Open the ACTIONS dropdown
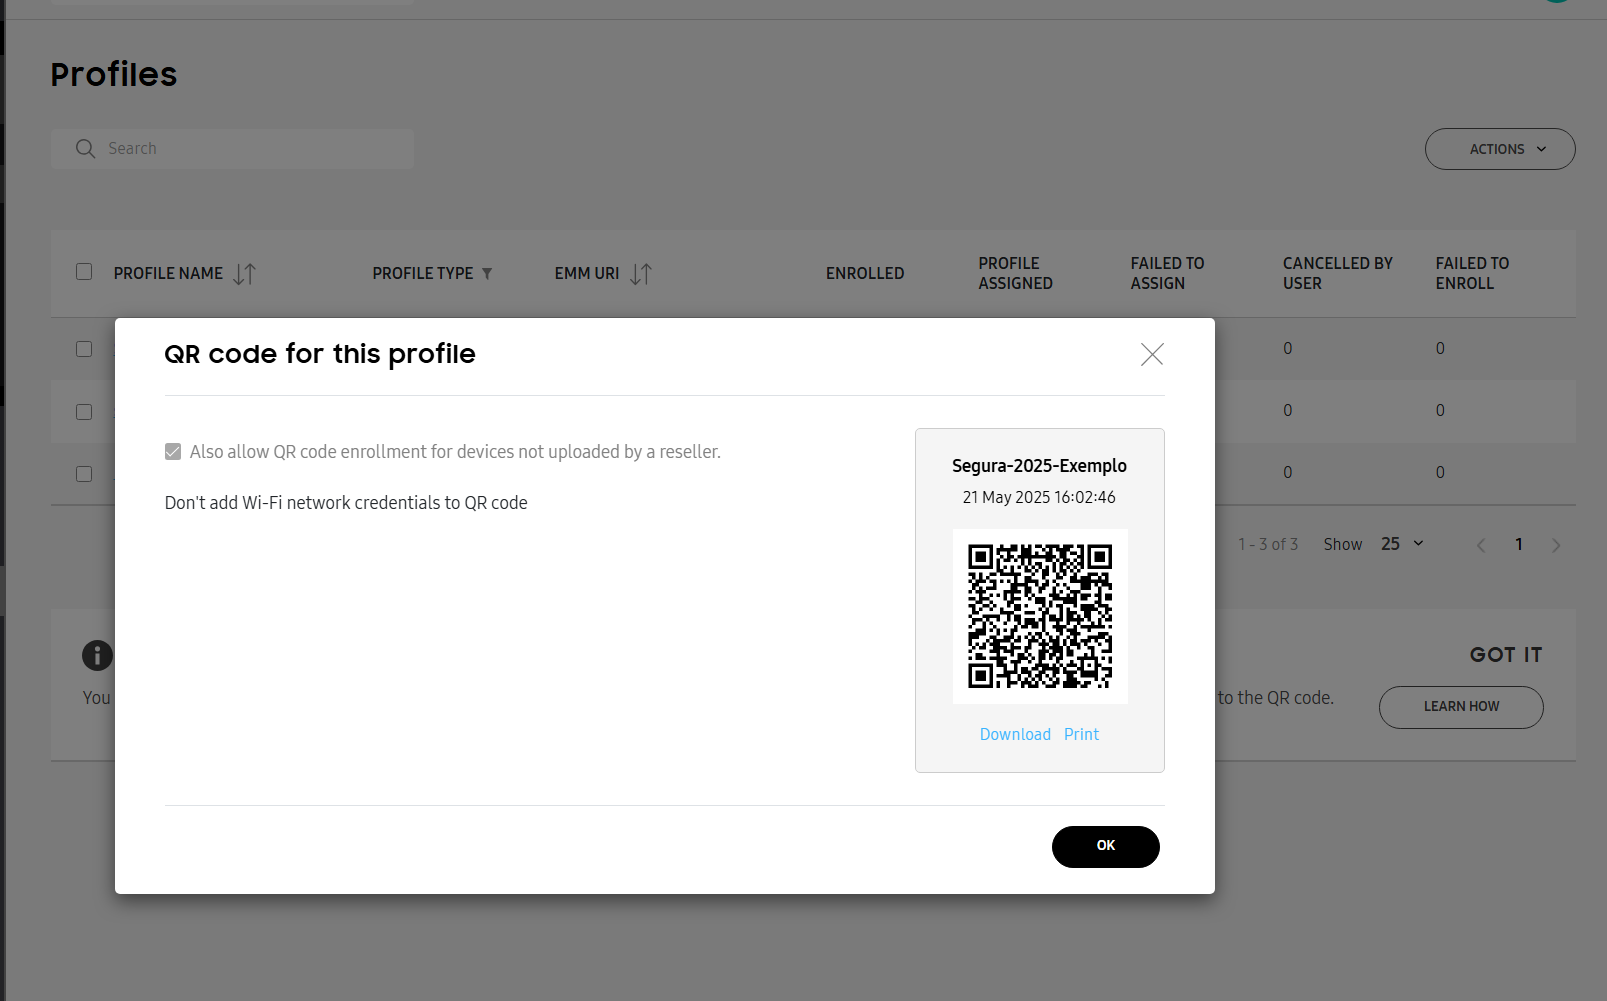Screen dimensions: 1607x1001 click(1500, 149)
